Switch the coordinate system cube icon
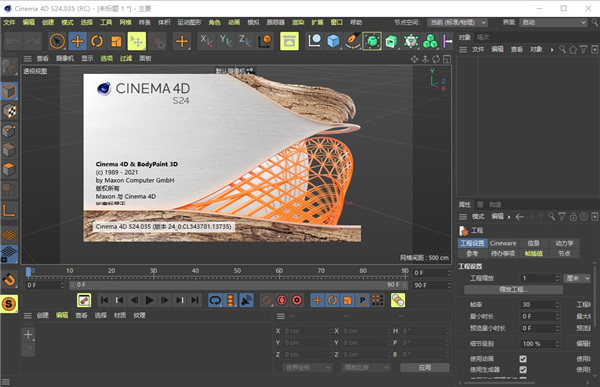Viewport: 600px width, 387px height. (x=264, y=41)
